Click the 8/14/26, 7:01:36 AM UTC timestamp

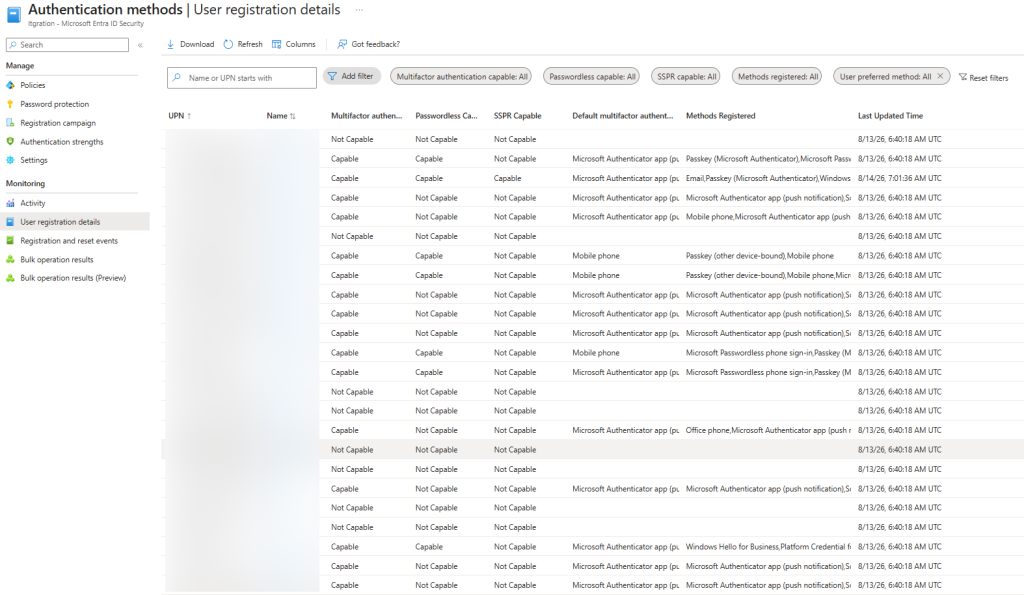click(x=899, y=178)
